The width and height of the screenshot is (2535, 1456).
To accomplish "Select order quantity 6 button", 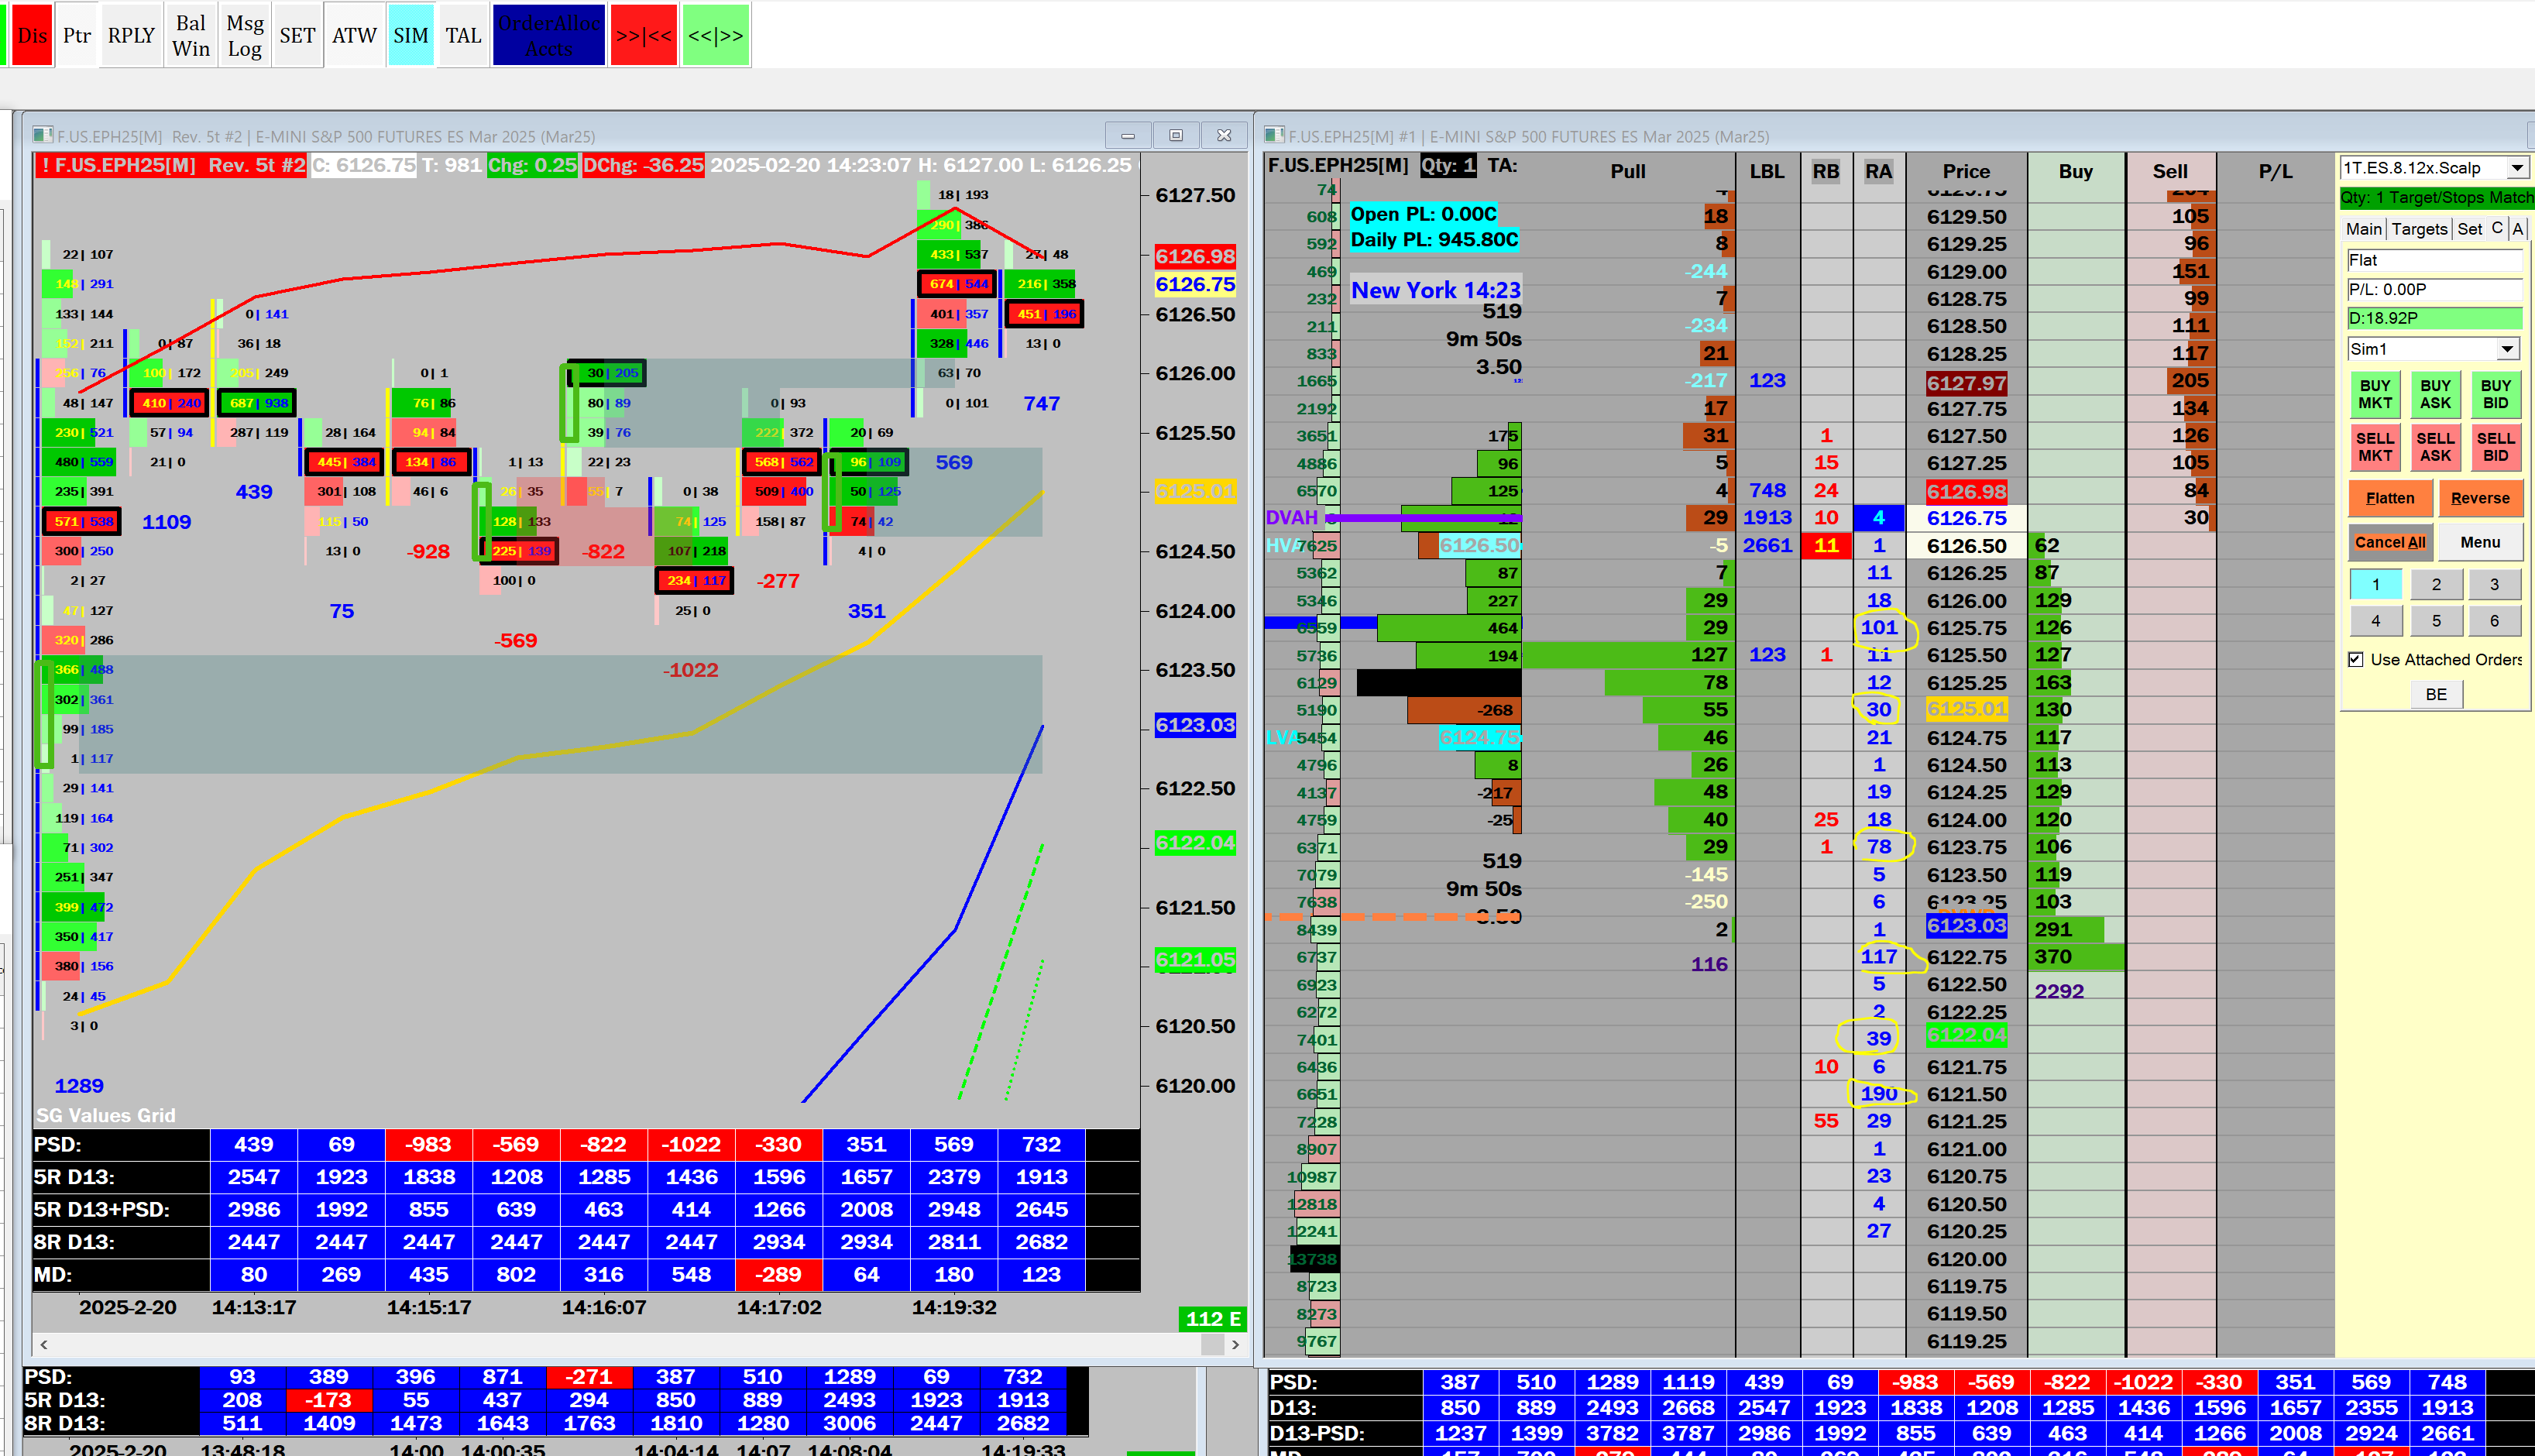I will pos(2494,621).
